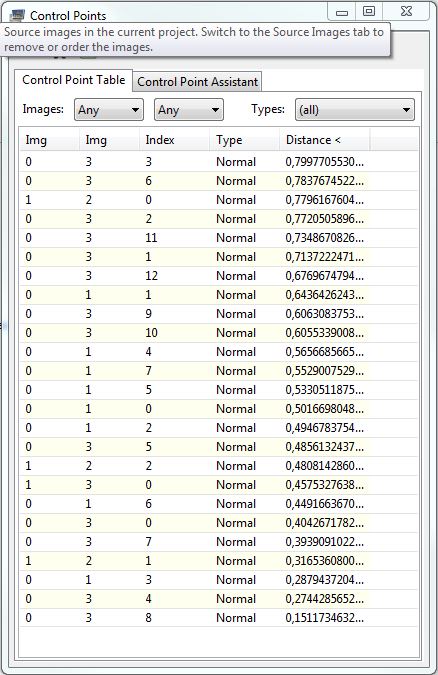This screenshot has width=438, height=675.
Task: Select the control point row with index 12
Action: tap(218, 276)
